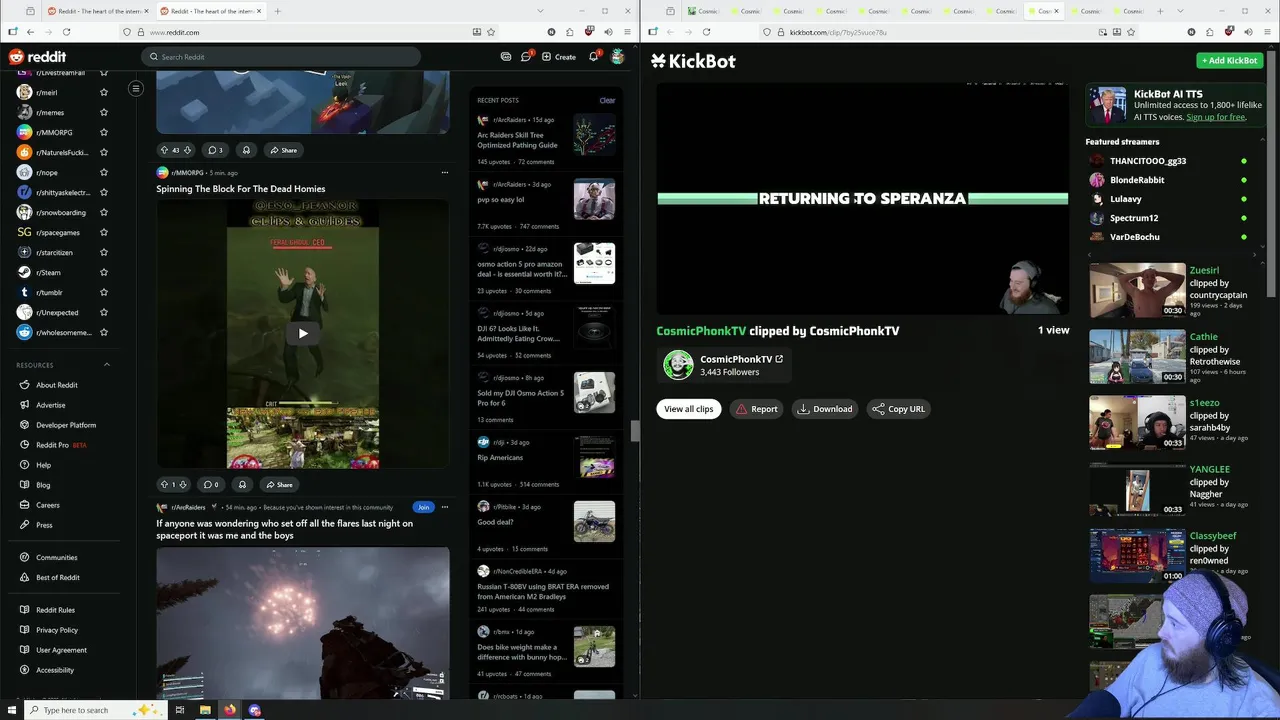The width and height of the screenshot is (1280, 720).
Task: Open Arc Raiders Skill Tree recent post
Action: coord(546,140)
